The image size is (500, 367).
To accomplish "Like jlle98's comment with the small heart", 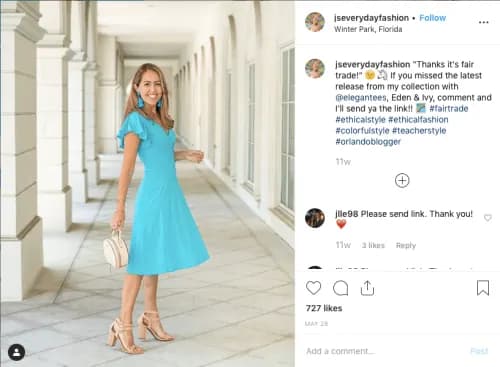I will (x=487, y=218).
